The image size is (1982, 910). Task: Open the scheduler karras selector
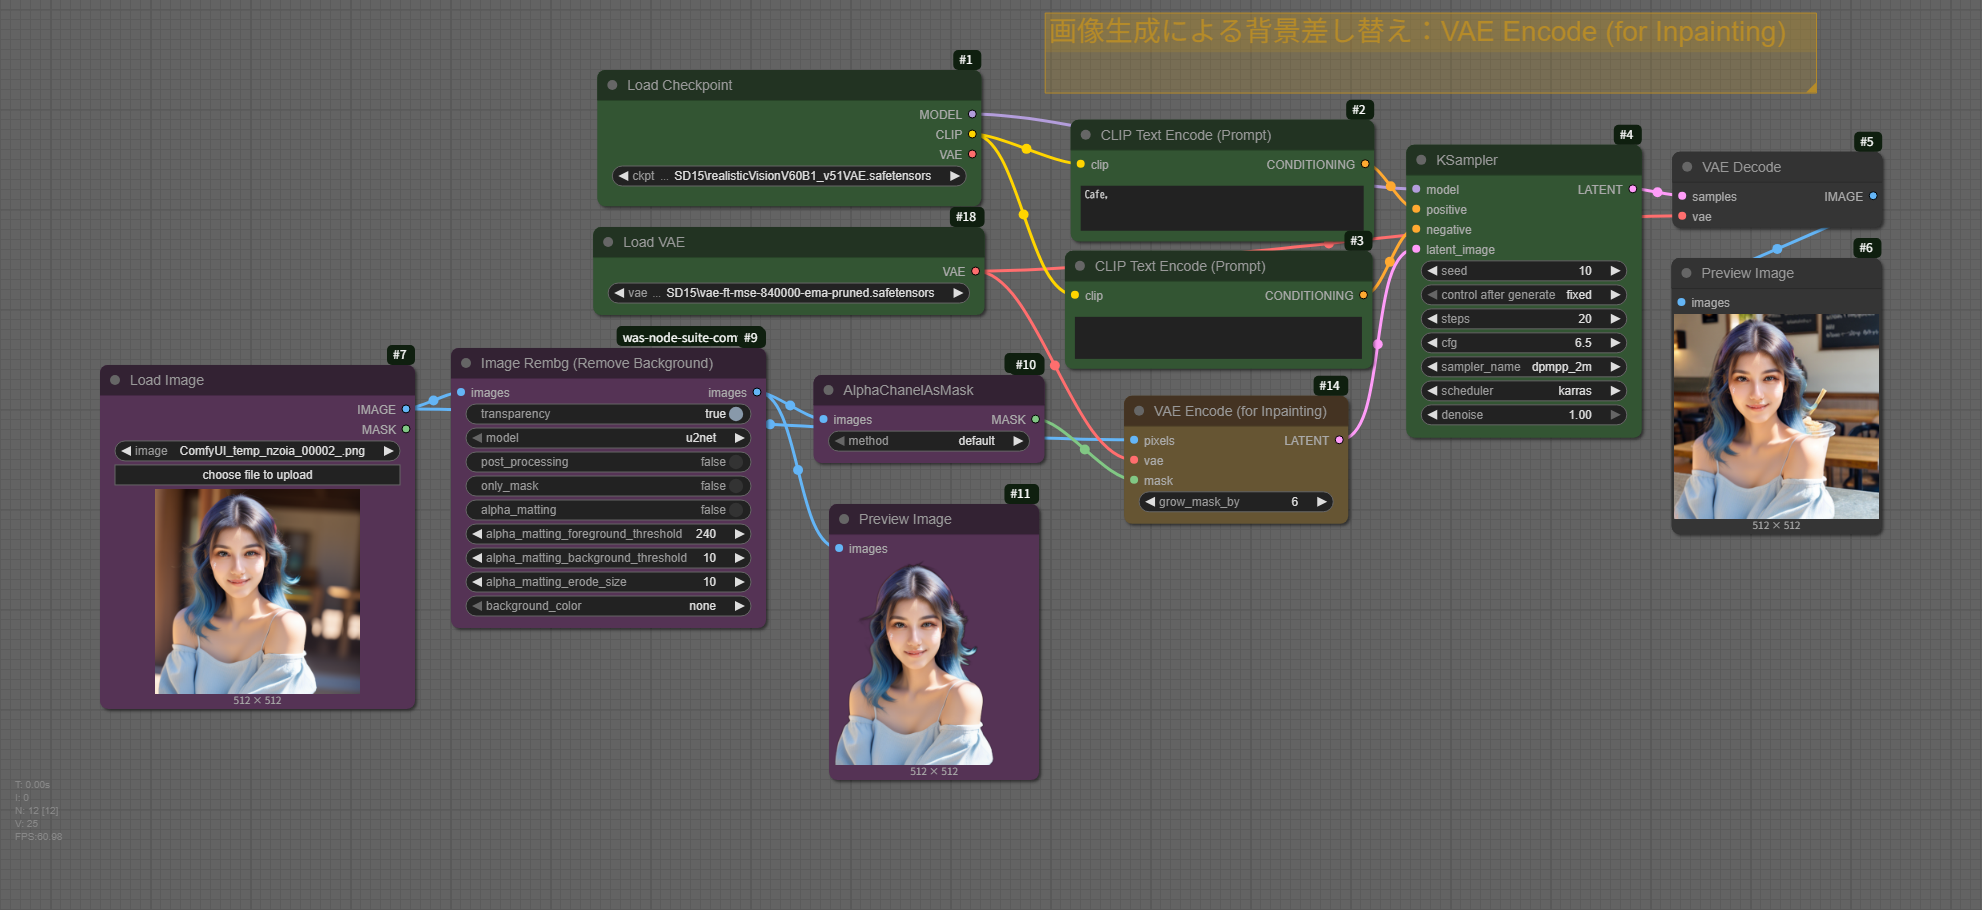1523,391
